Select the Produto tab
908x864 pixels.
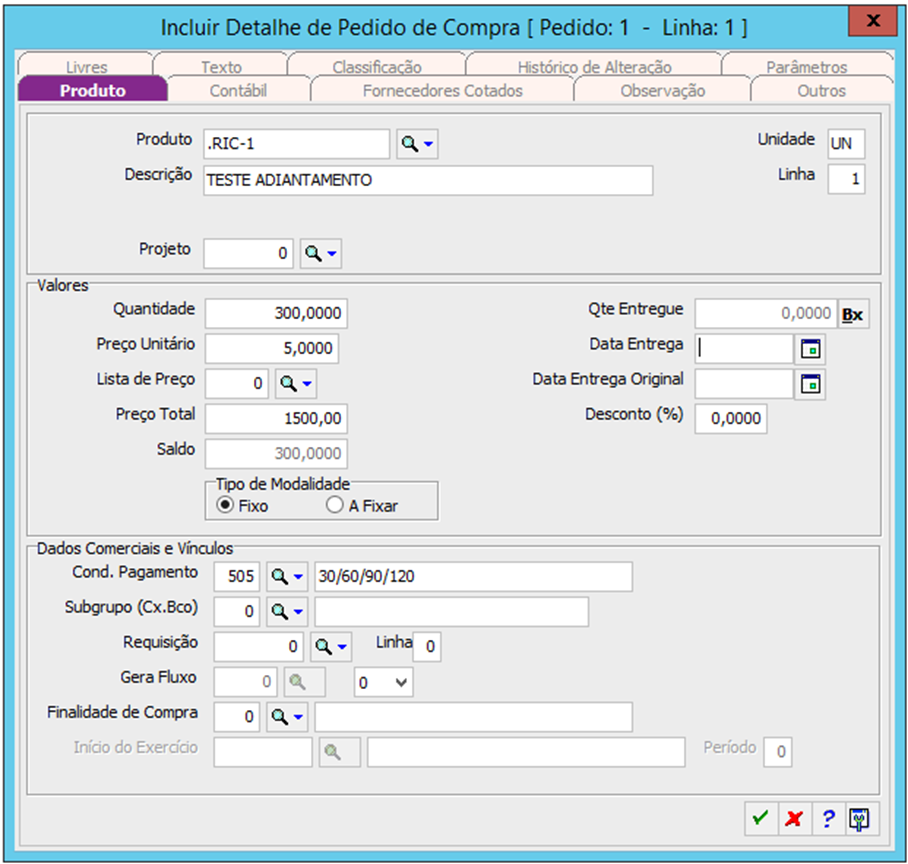[x=93, y=90]
